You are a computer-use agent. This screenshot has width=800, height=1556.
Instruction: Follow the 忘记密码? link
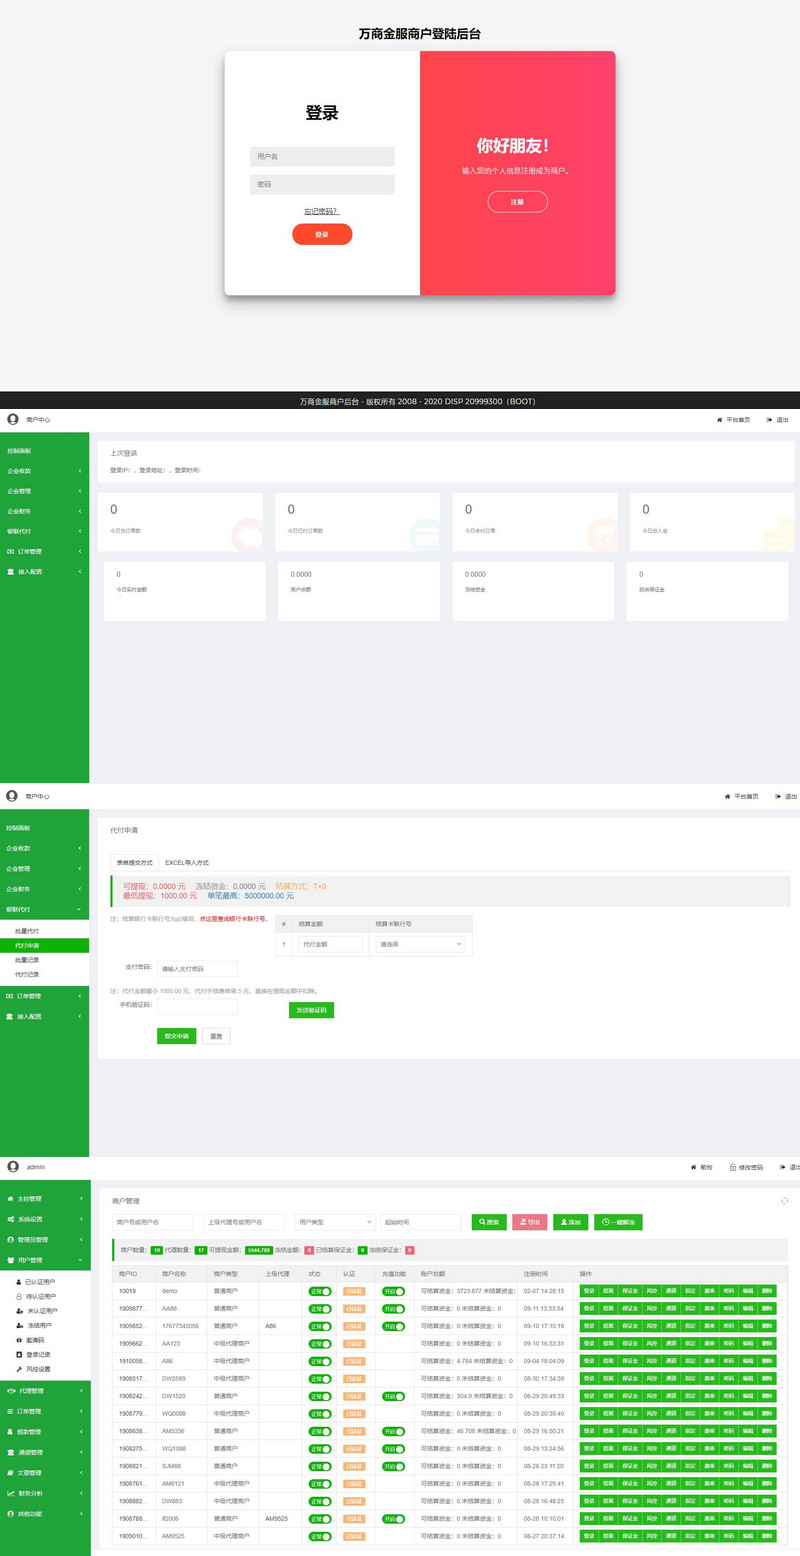(x=322, y=211)
